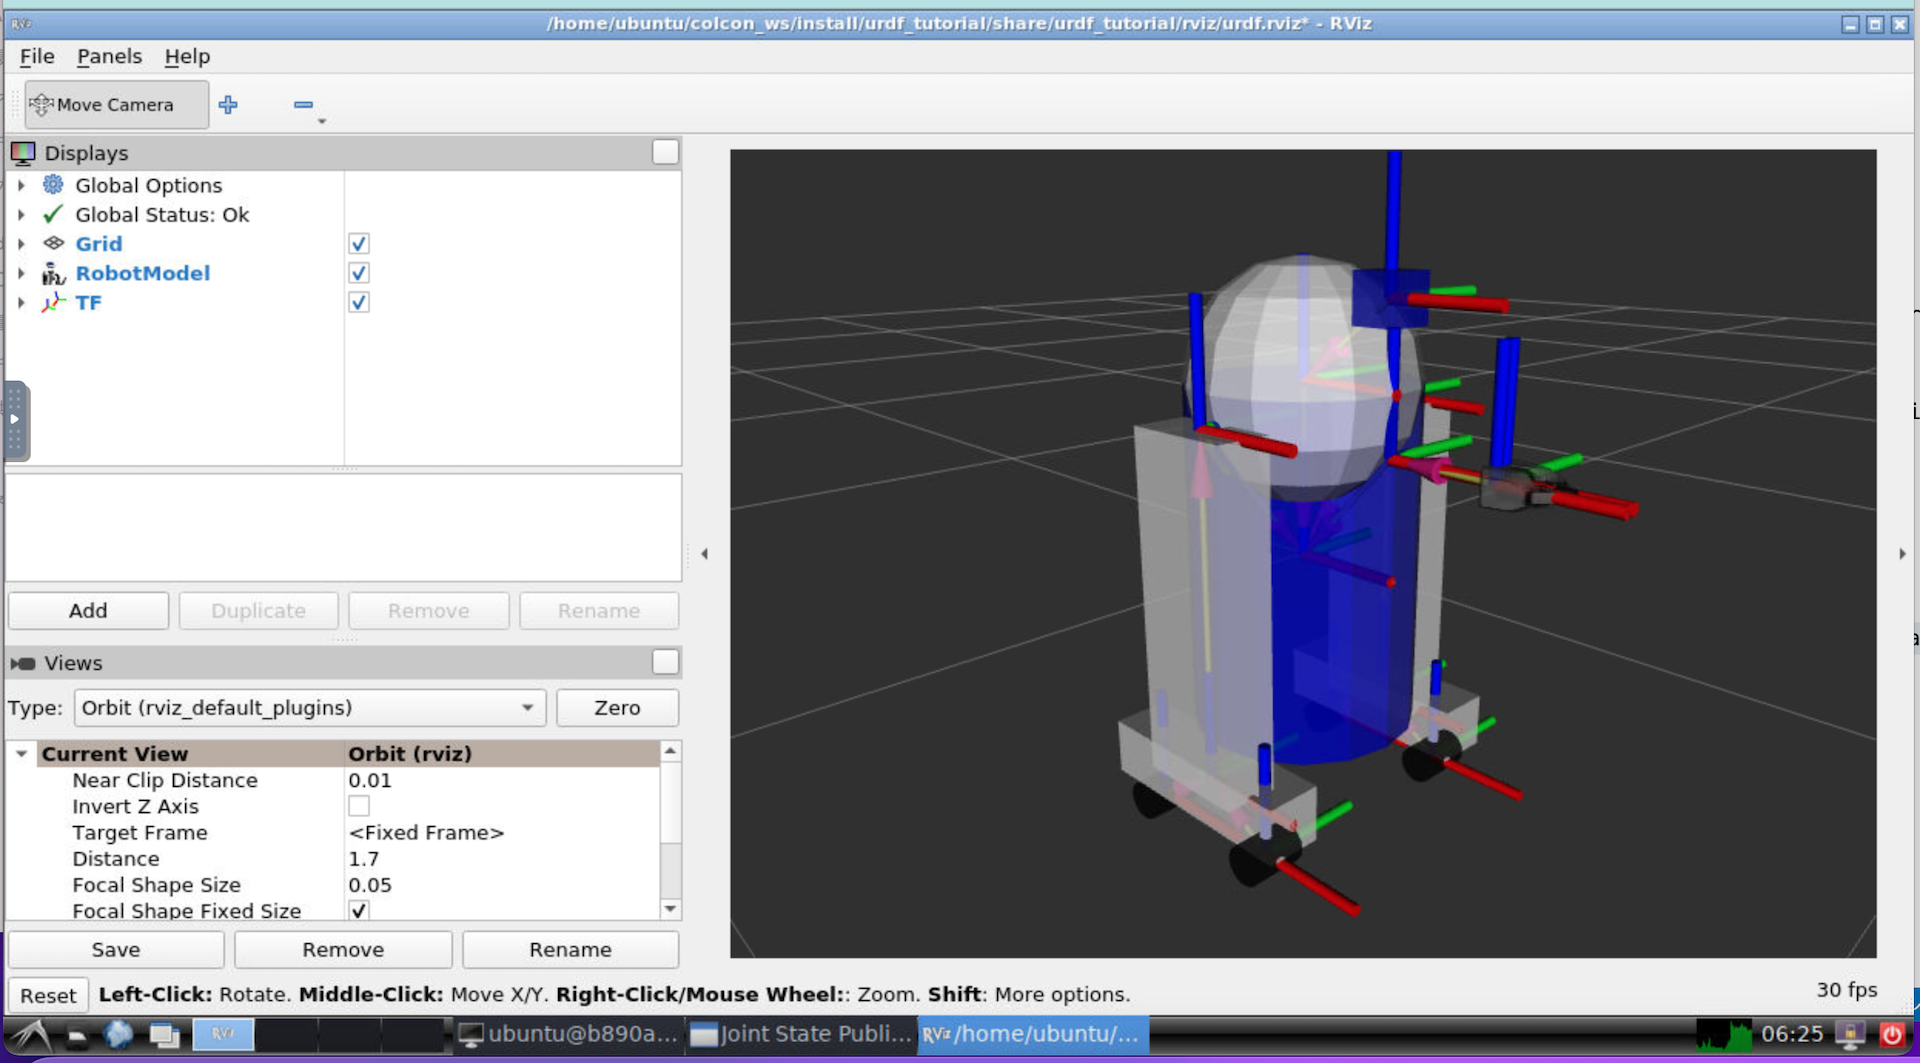This screenshot has height=1063, width=1920.
Task: Click the RobotModel display icon
Action: pos(53,273)
